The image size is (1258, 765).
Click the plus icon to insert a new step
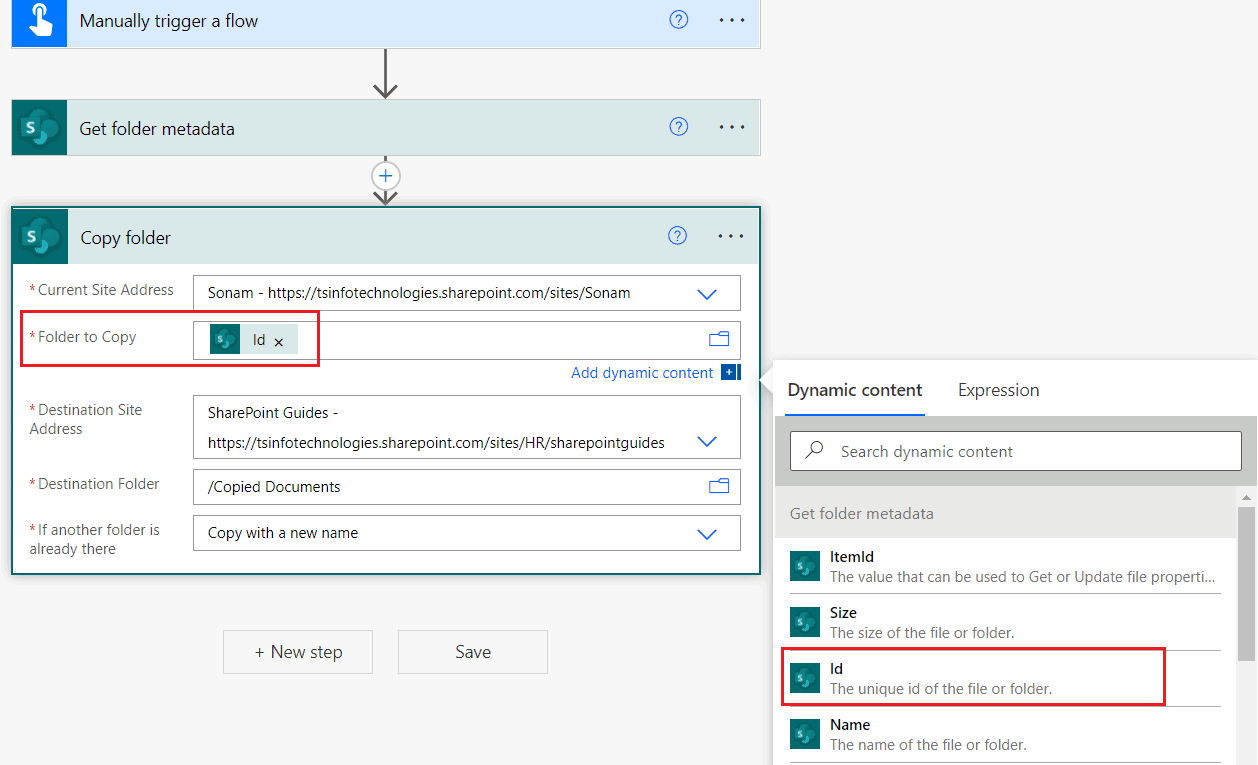pyautogui.click(x=385, y=176)
